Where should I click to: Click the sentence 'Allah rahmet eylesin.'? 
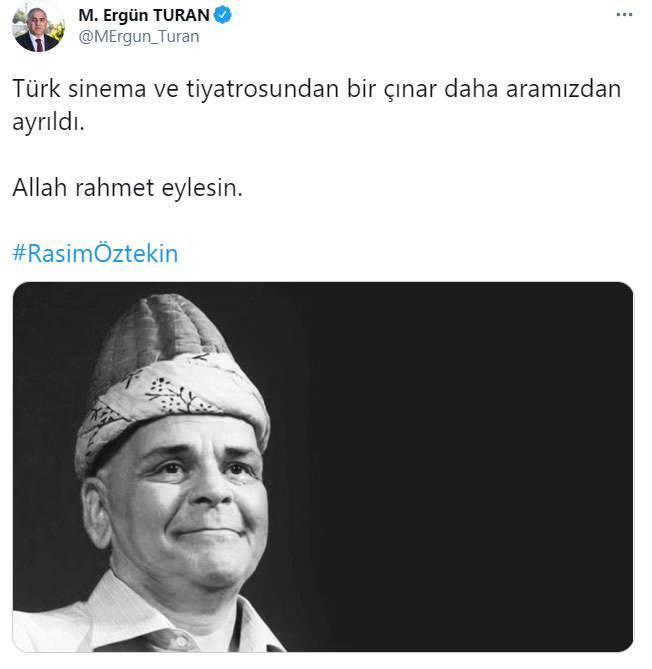click(x=128, y=188)
